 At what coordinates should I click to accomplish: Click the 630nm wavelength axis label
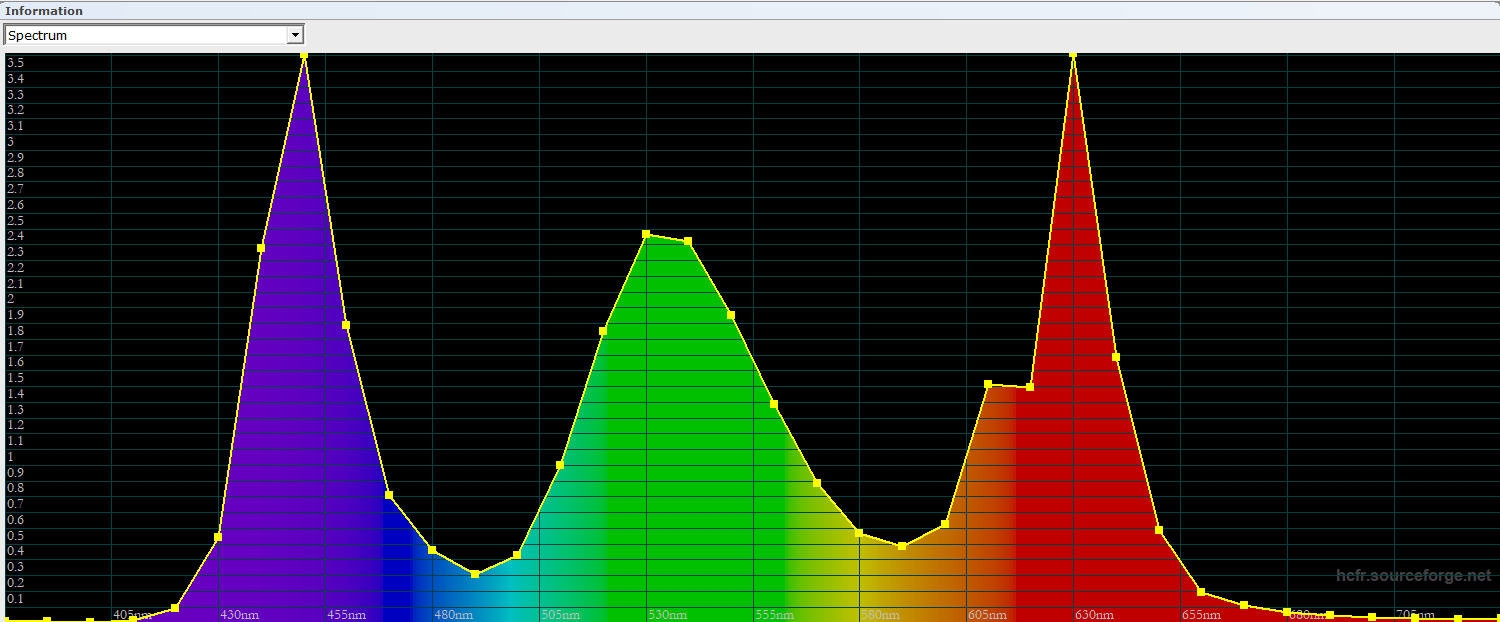tap(1094, 614)
